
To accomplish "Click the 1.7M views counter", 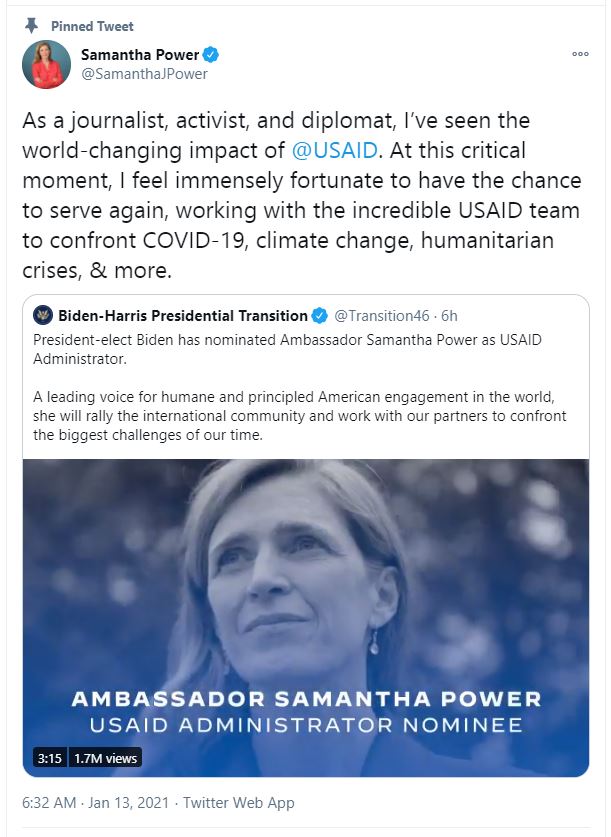I will [107, 758].
